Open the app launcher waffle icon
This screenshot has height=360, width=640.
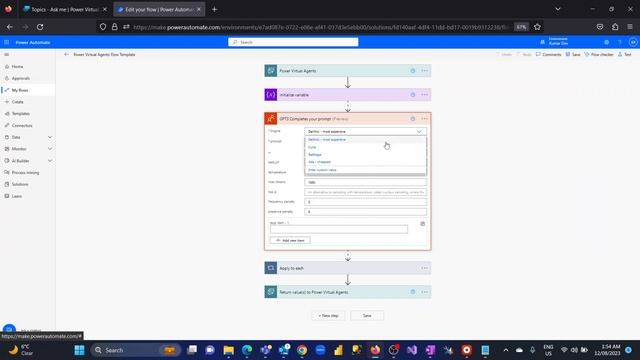pos(7,42)
